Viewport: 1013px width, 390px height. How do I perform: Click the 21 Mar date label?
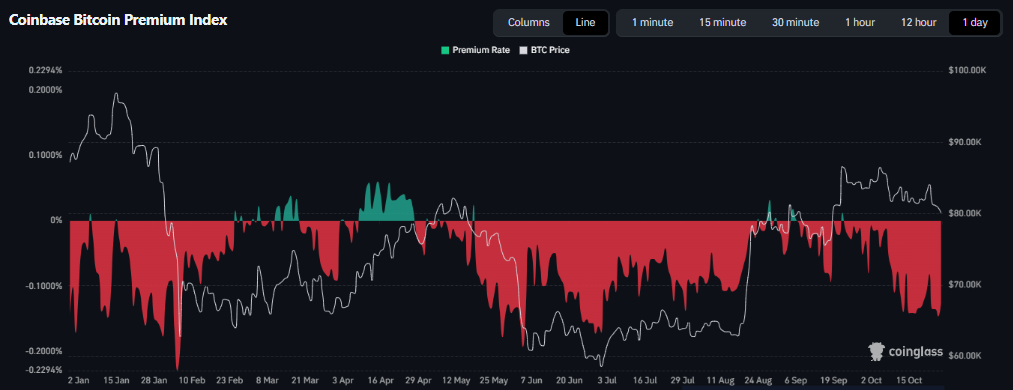pyautogui.click(x=306, y=381)
